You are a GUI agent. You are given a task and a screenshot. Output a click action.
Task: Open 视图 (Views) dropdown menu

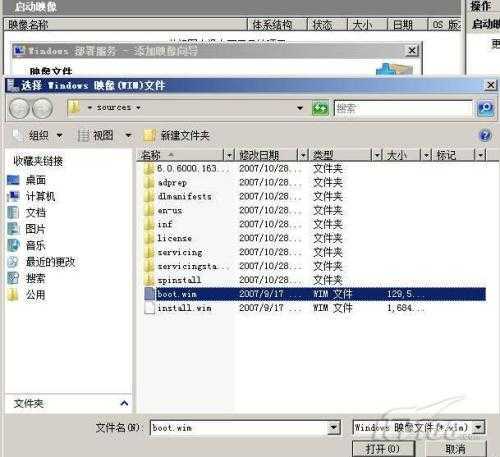[104, 135]
